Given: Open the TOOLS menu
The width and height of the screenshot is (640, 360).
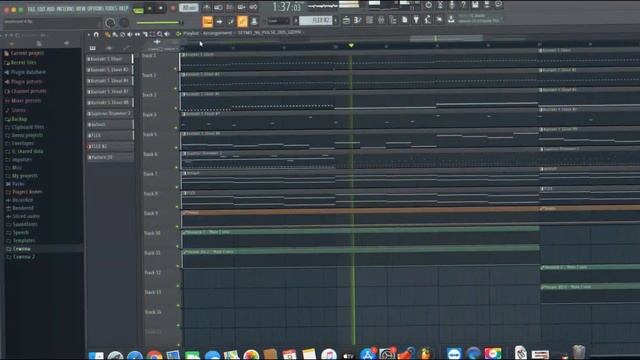Looking at the screenshot, I should [111, 9].
